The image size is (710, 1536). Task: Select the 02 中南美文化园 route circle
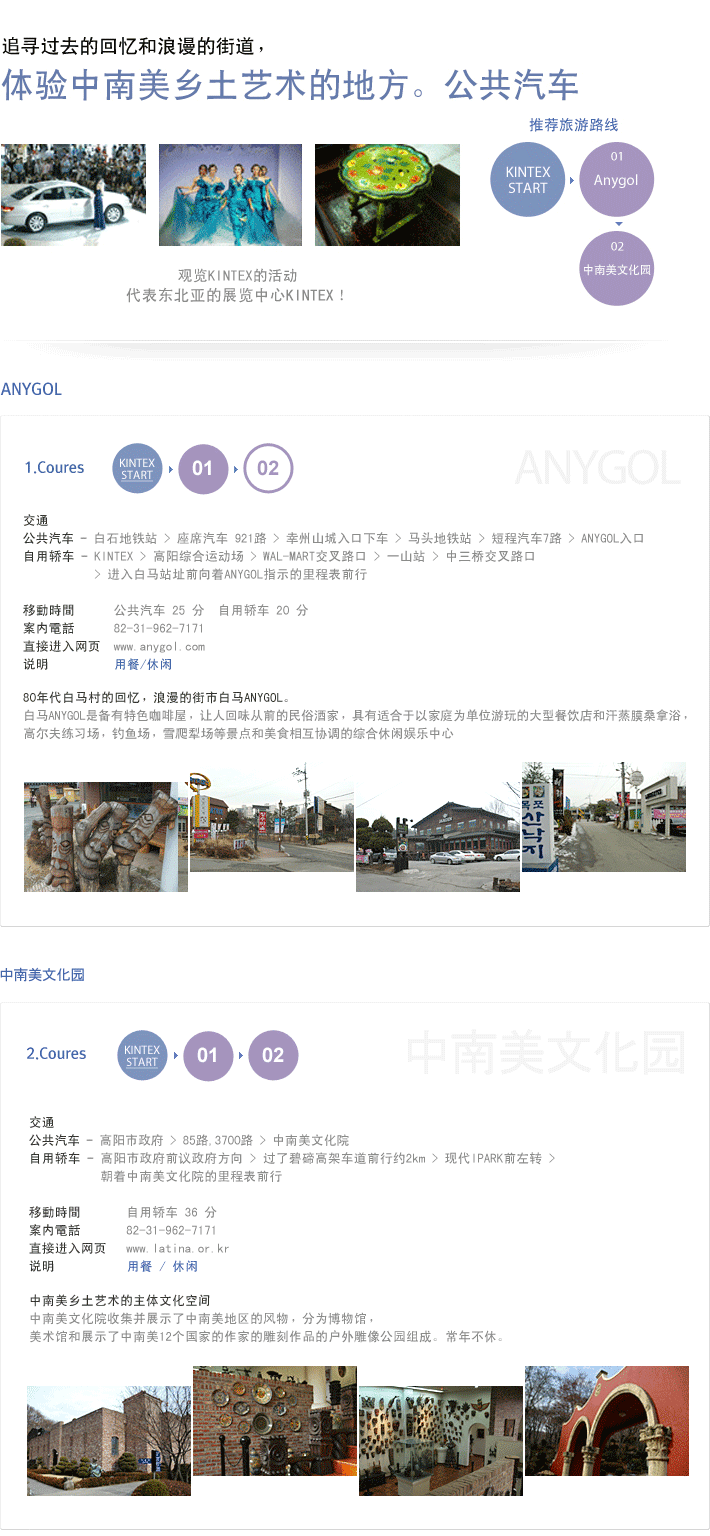(x=616, y=269)
